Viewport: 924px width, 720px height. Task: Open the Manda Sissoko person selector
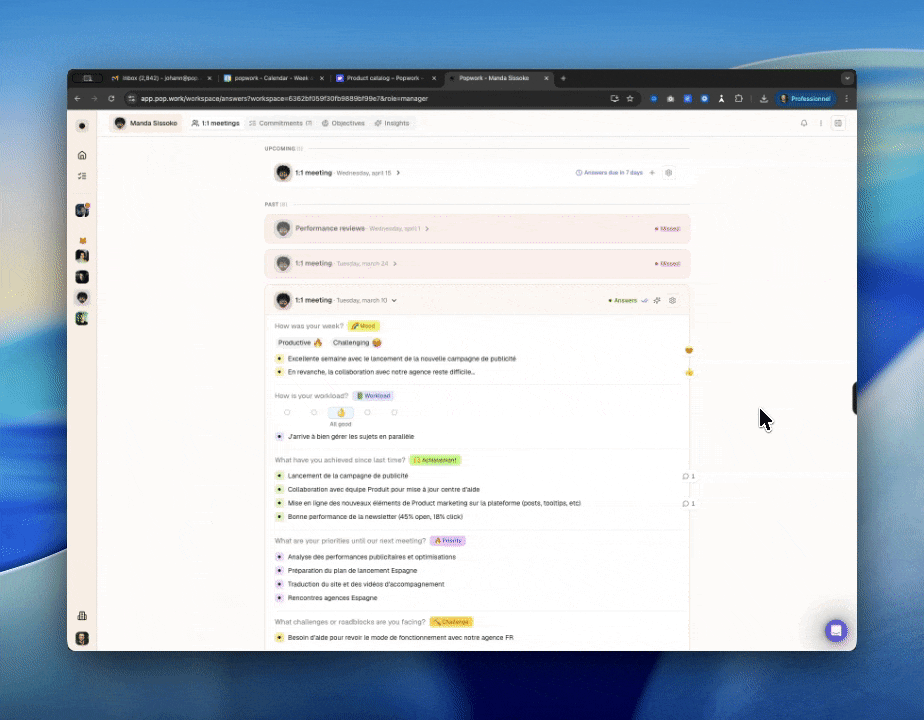[x=146, y=123]
